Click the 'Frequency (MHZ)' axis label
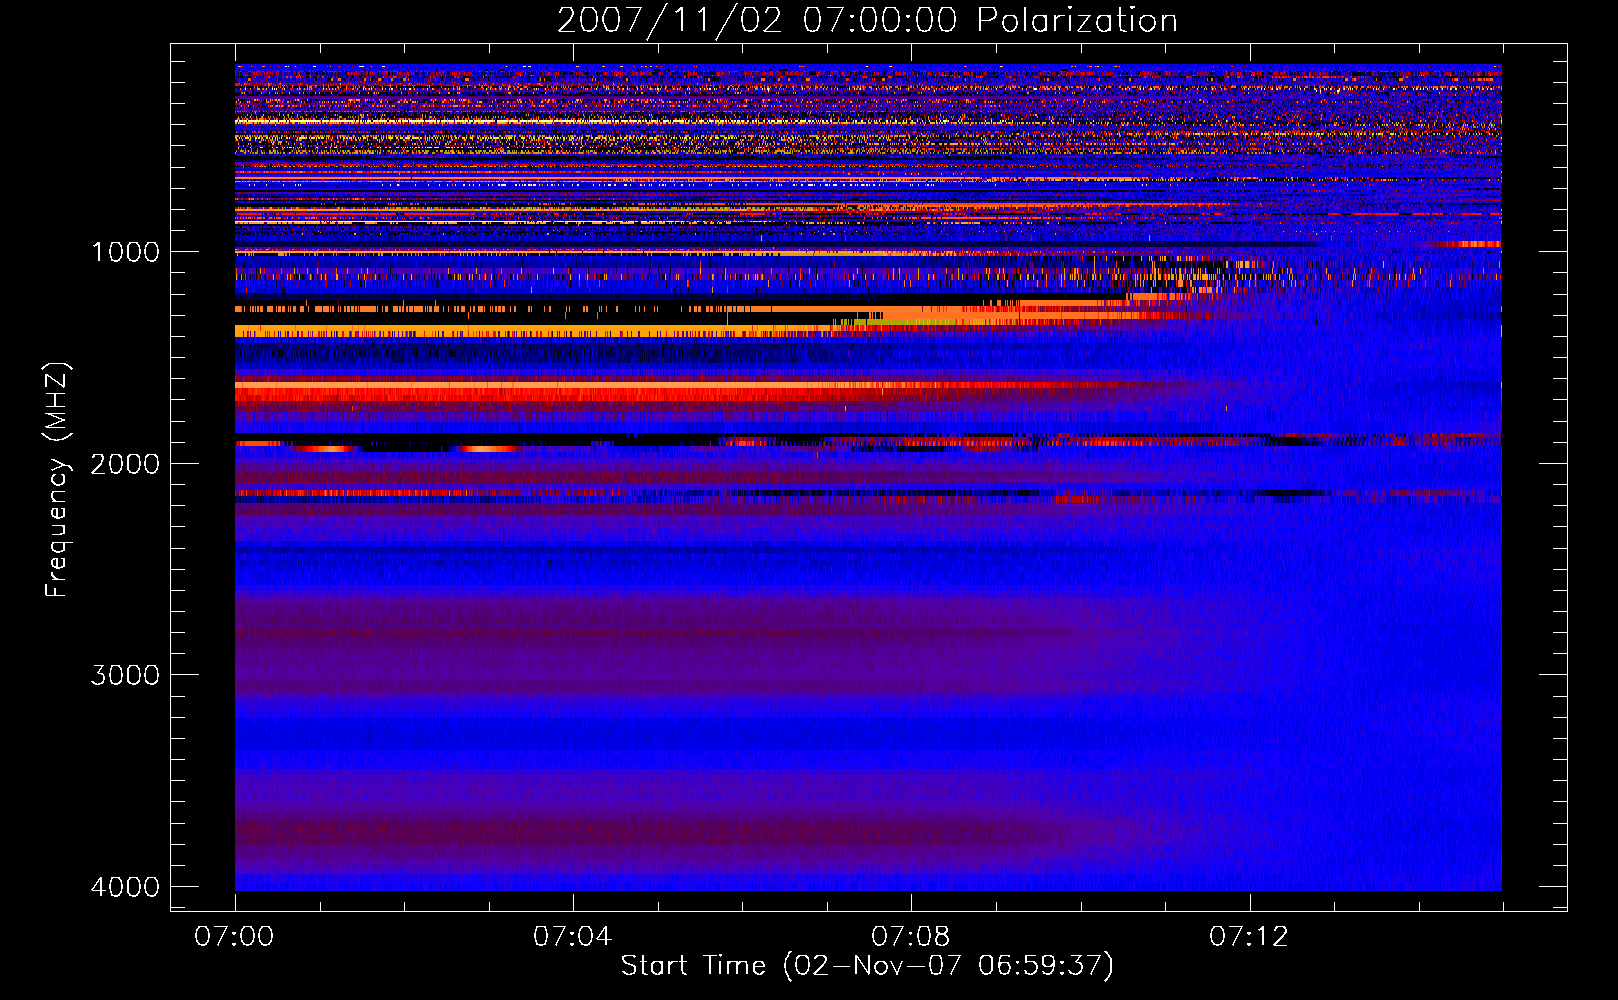 pos(57,479)
